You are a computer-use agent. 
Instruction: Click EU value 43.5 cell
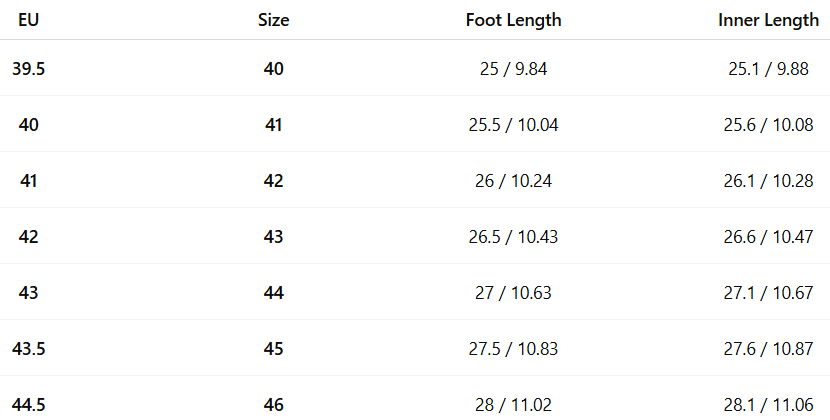[29, 349]
